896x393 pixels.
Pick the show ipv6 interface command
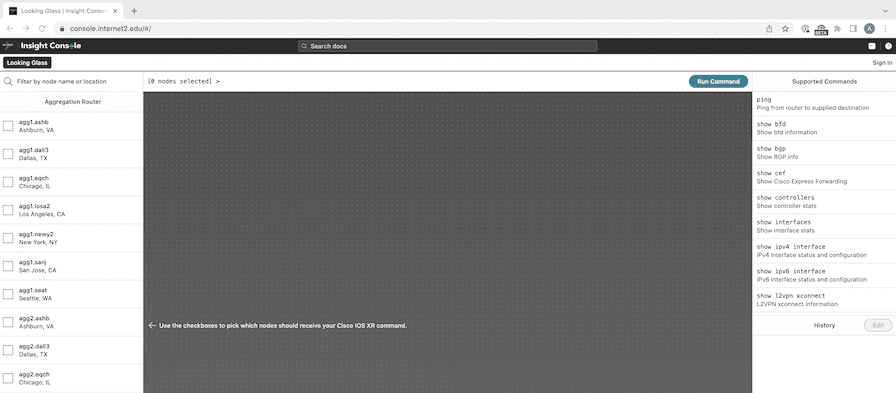[824, 275]
